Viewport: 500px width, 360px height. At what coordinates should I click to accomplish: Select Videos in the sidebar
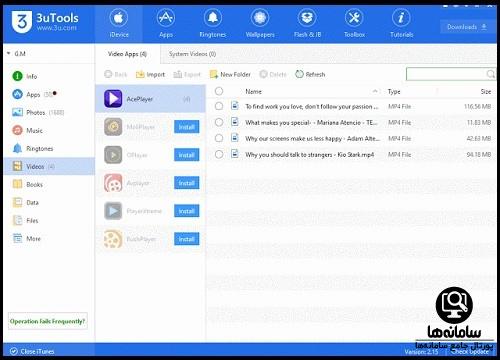[49, 166]
